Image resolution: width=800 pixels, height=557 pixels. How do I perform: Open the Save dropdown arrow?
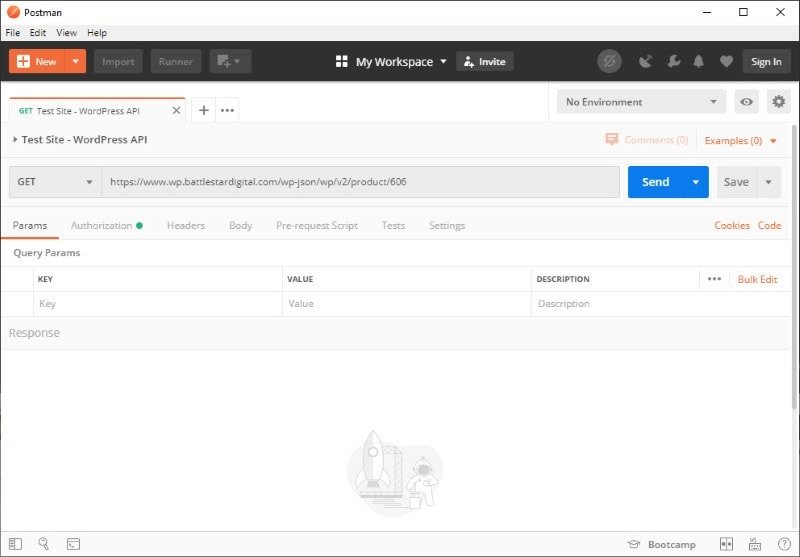tap(768, 182)
